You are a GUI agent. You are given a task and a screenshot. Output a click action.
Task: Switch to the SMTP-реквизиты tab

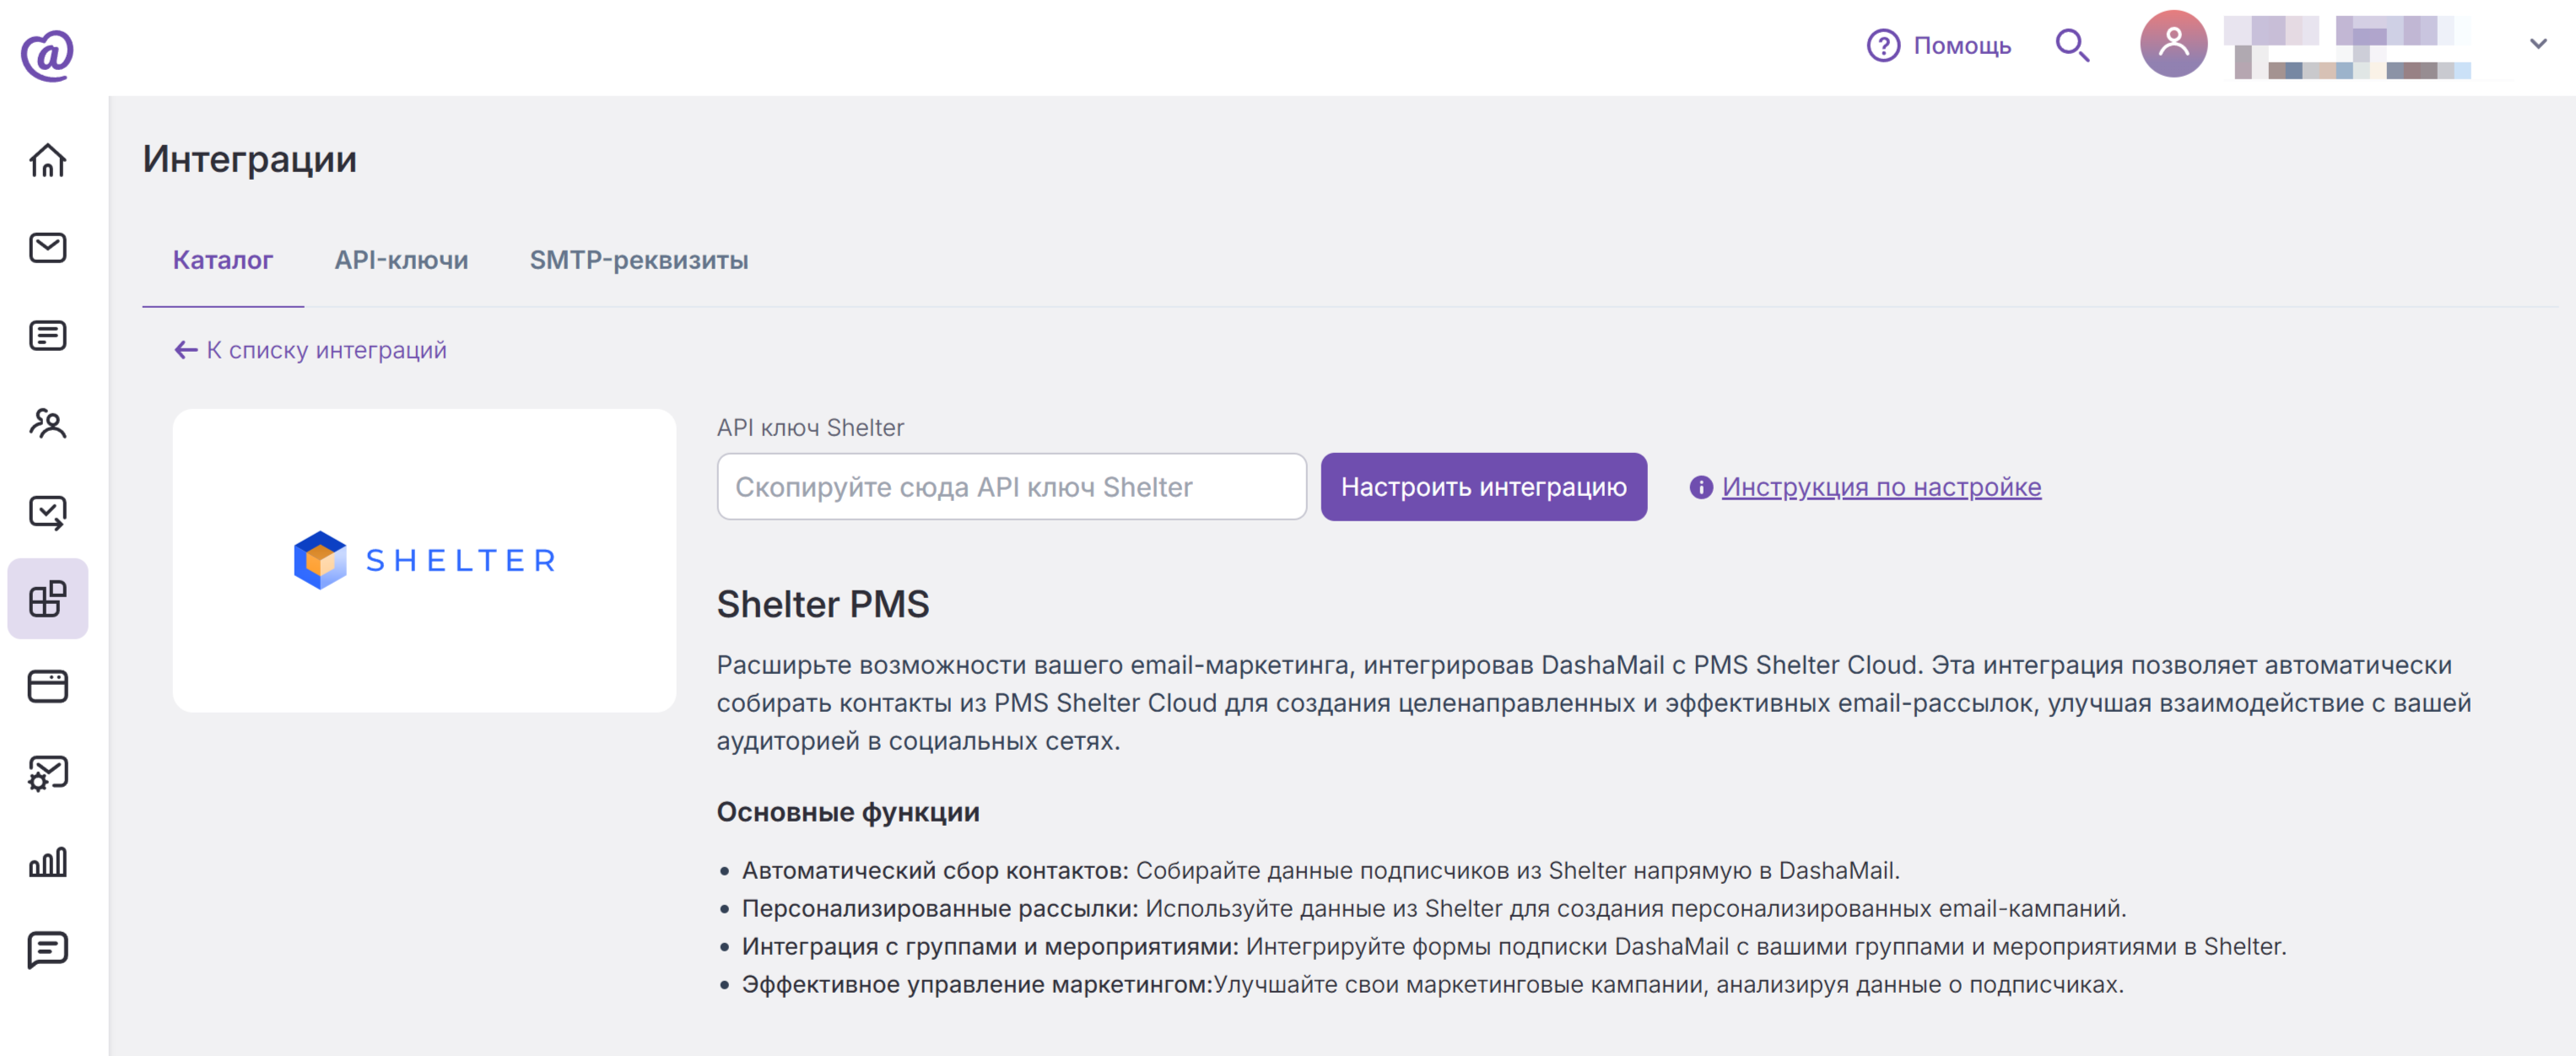click(638, 260)
